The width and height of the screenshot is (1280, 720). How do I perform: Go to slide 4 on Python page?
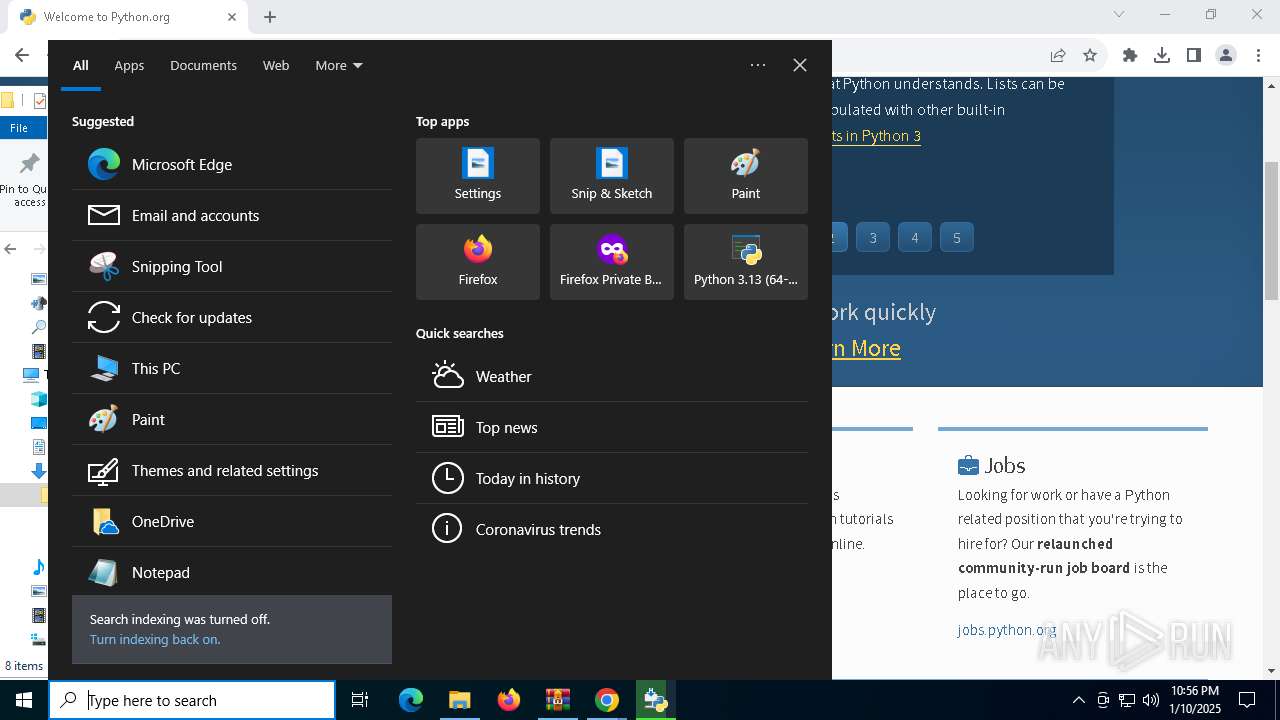point(915,237)
